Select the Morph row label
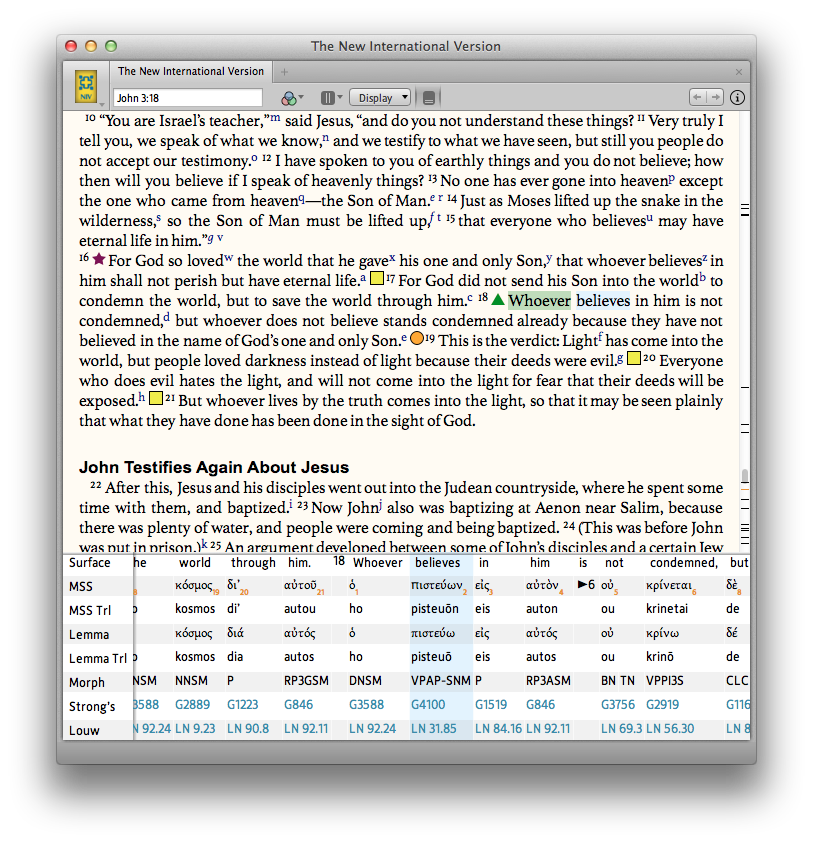 87,683
